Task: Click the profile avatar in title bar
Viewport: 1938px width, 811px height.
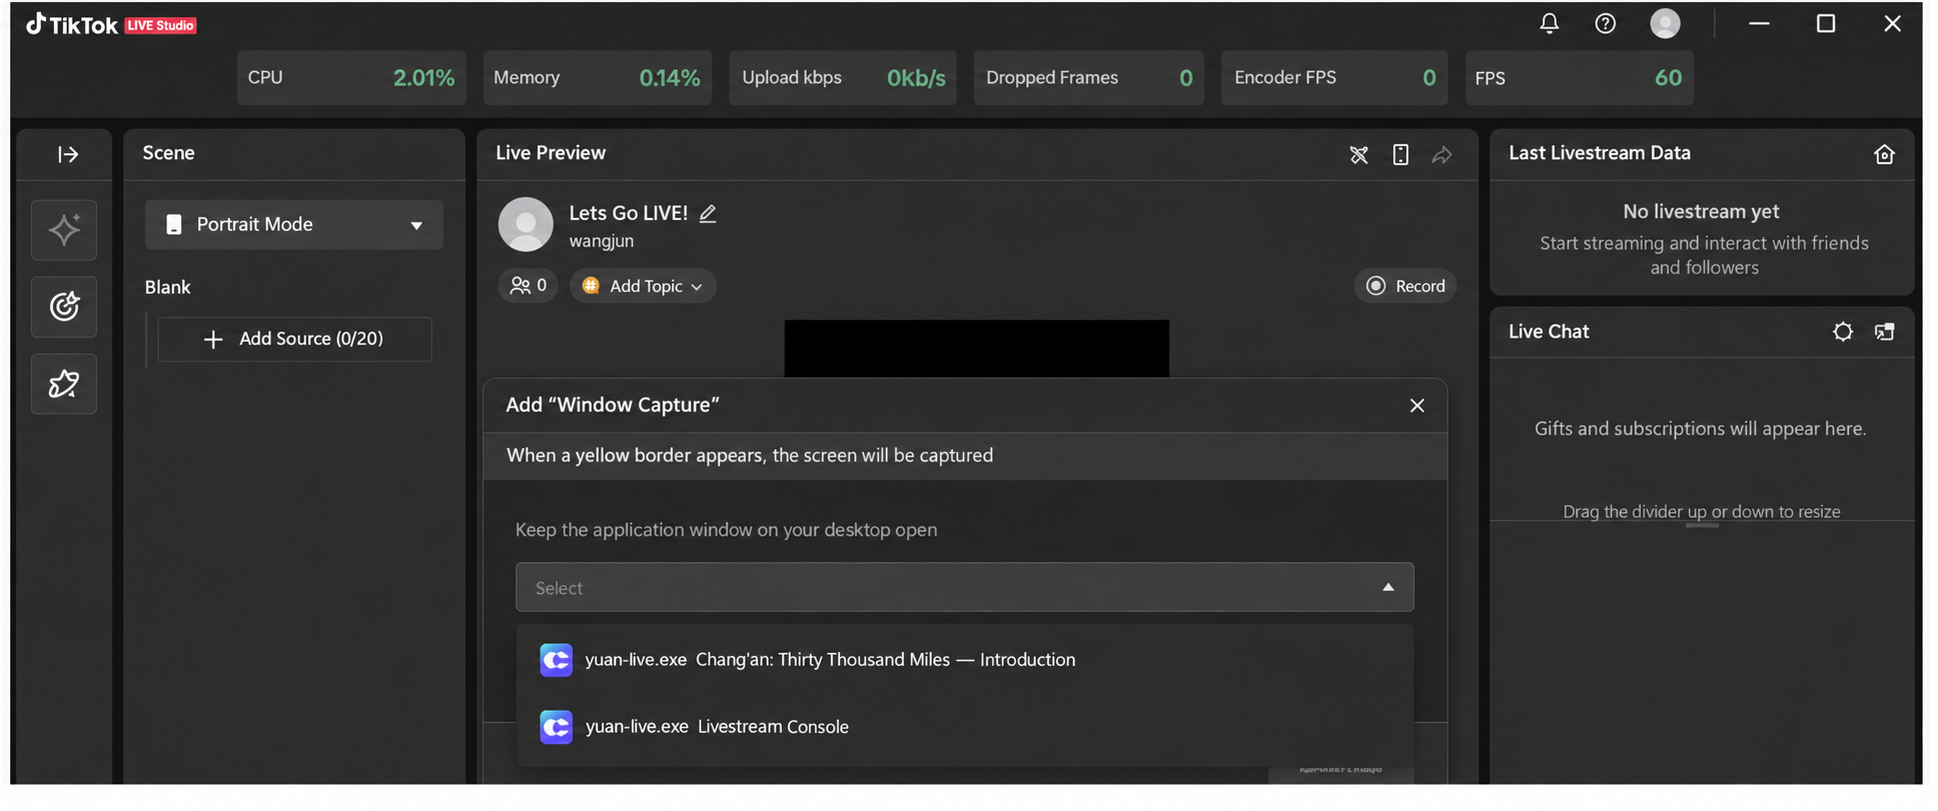Action: coord(1665,23)
